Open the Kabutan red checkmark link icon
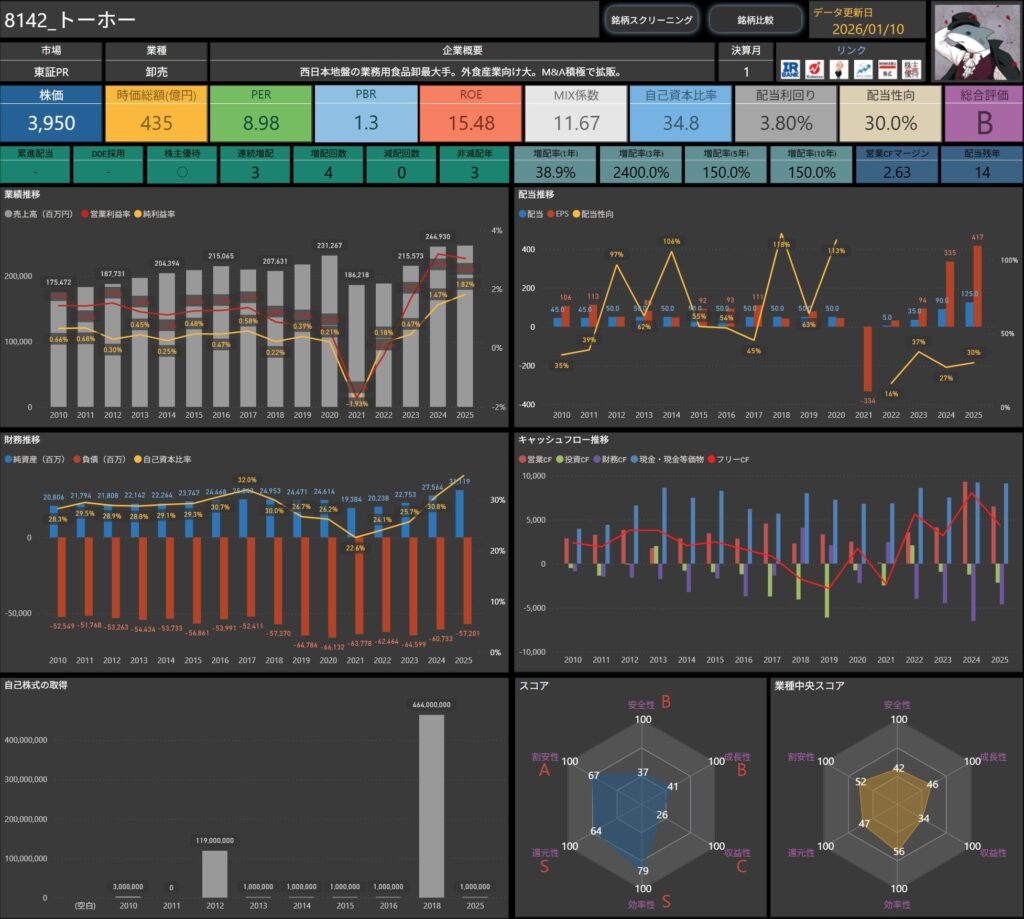Screen dimensions: 1024x919 (814, 69)
